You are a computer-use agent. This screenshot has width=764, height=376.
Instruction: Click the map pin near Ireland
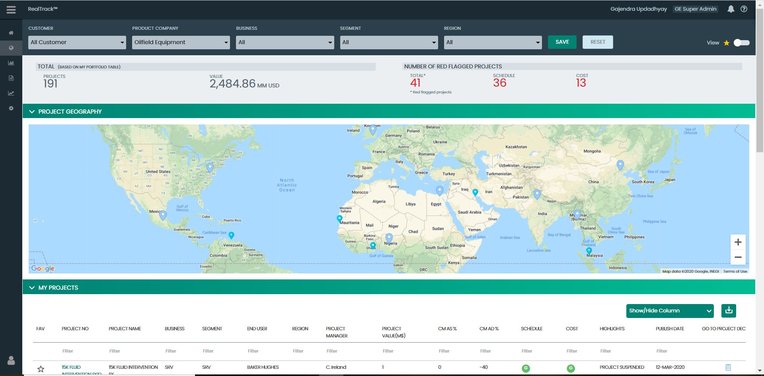[x=373, y=130]
